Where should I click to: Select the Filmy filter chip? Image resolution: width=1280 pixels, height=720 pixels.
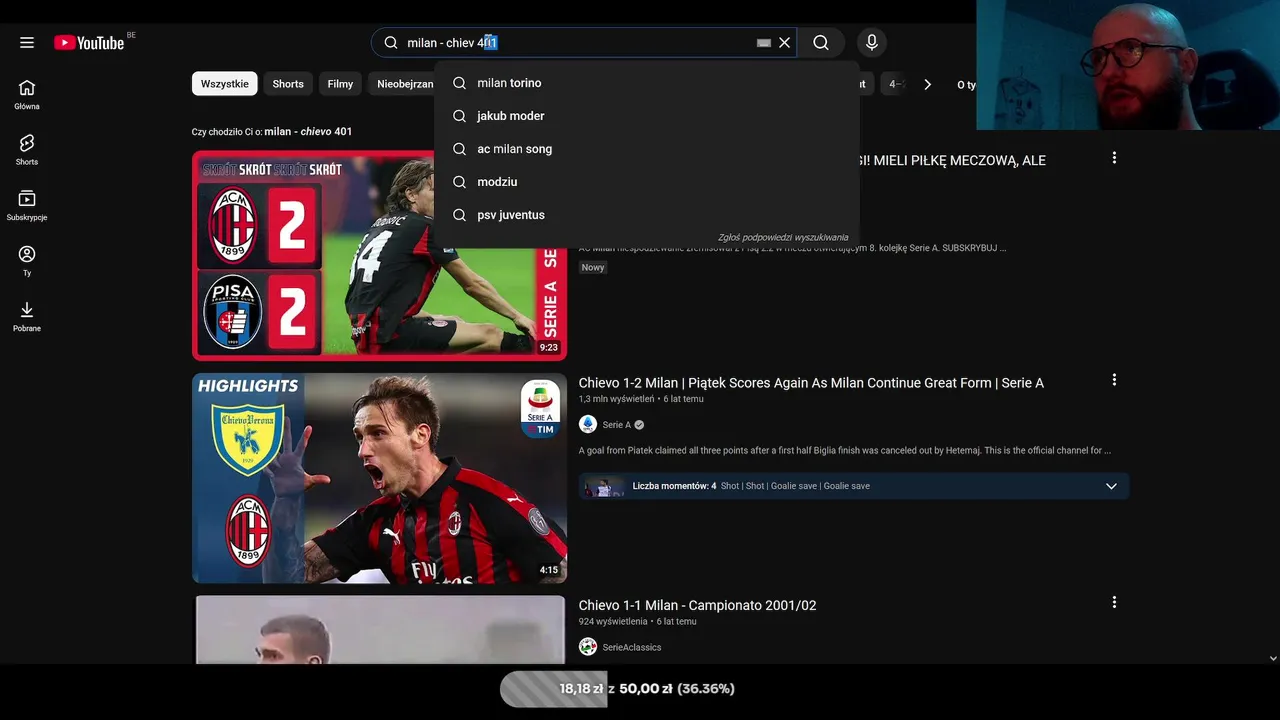pos(340,84)
